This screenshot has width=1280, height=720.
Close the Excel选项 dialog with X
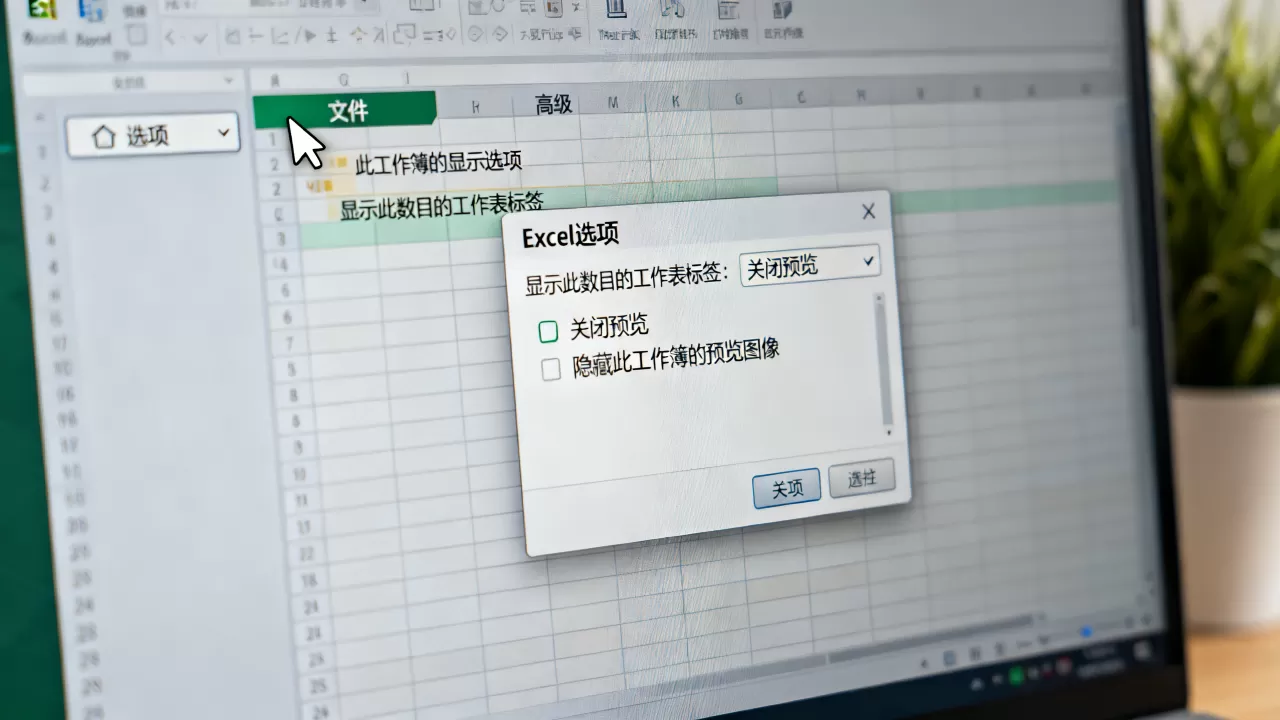point(868,211)
